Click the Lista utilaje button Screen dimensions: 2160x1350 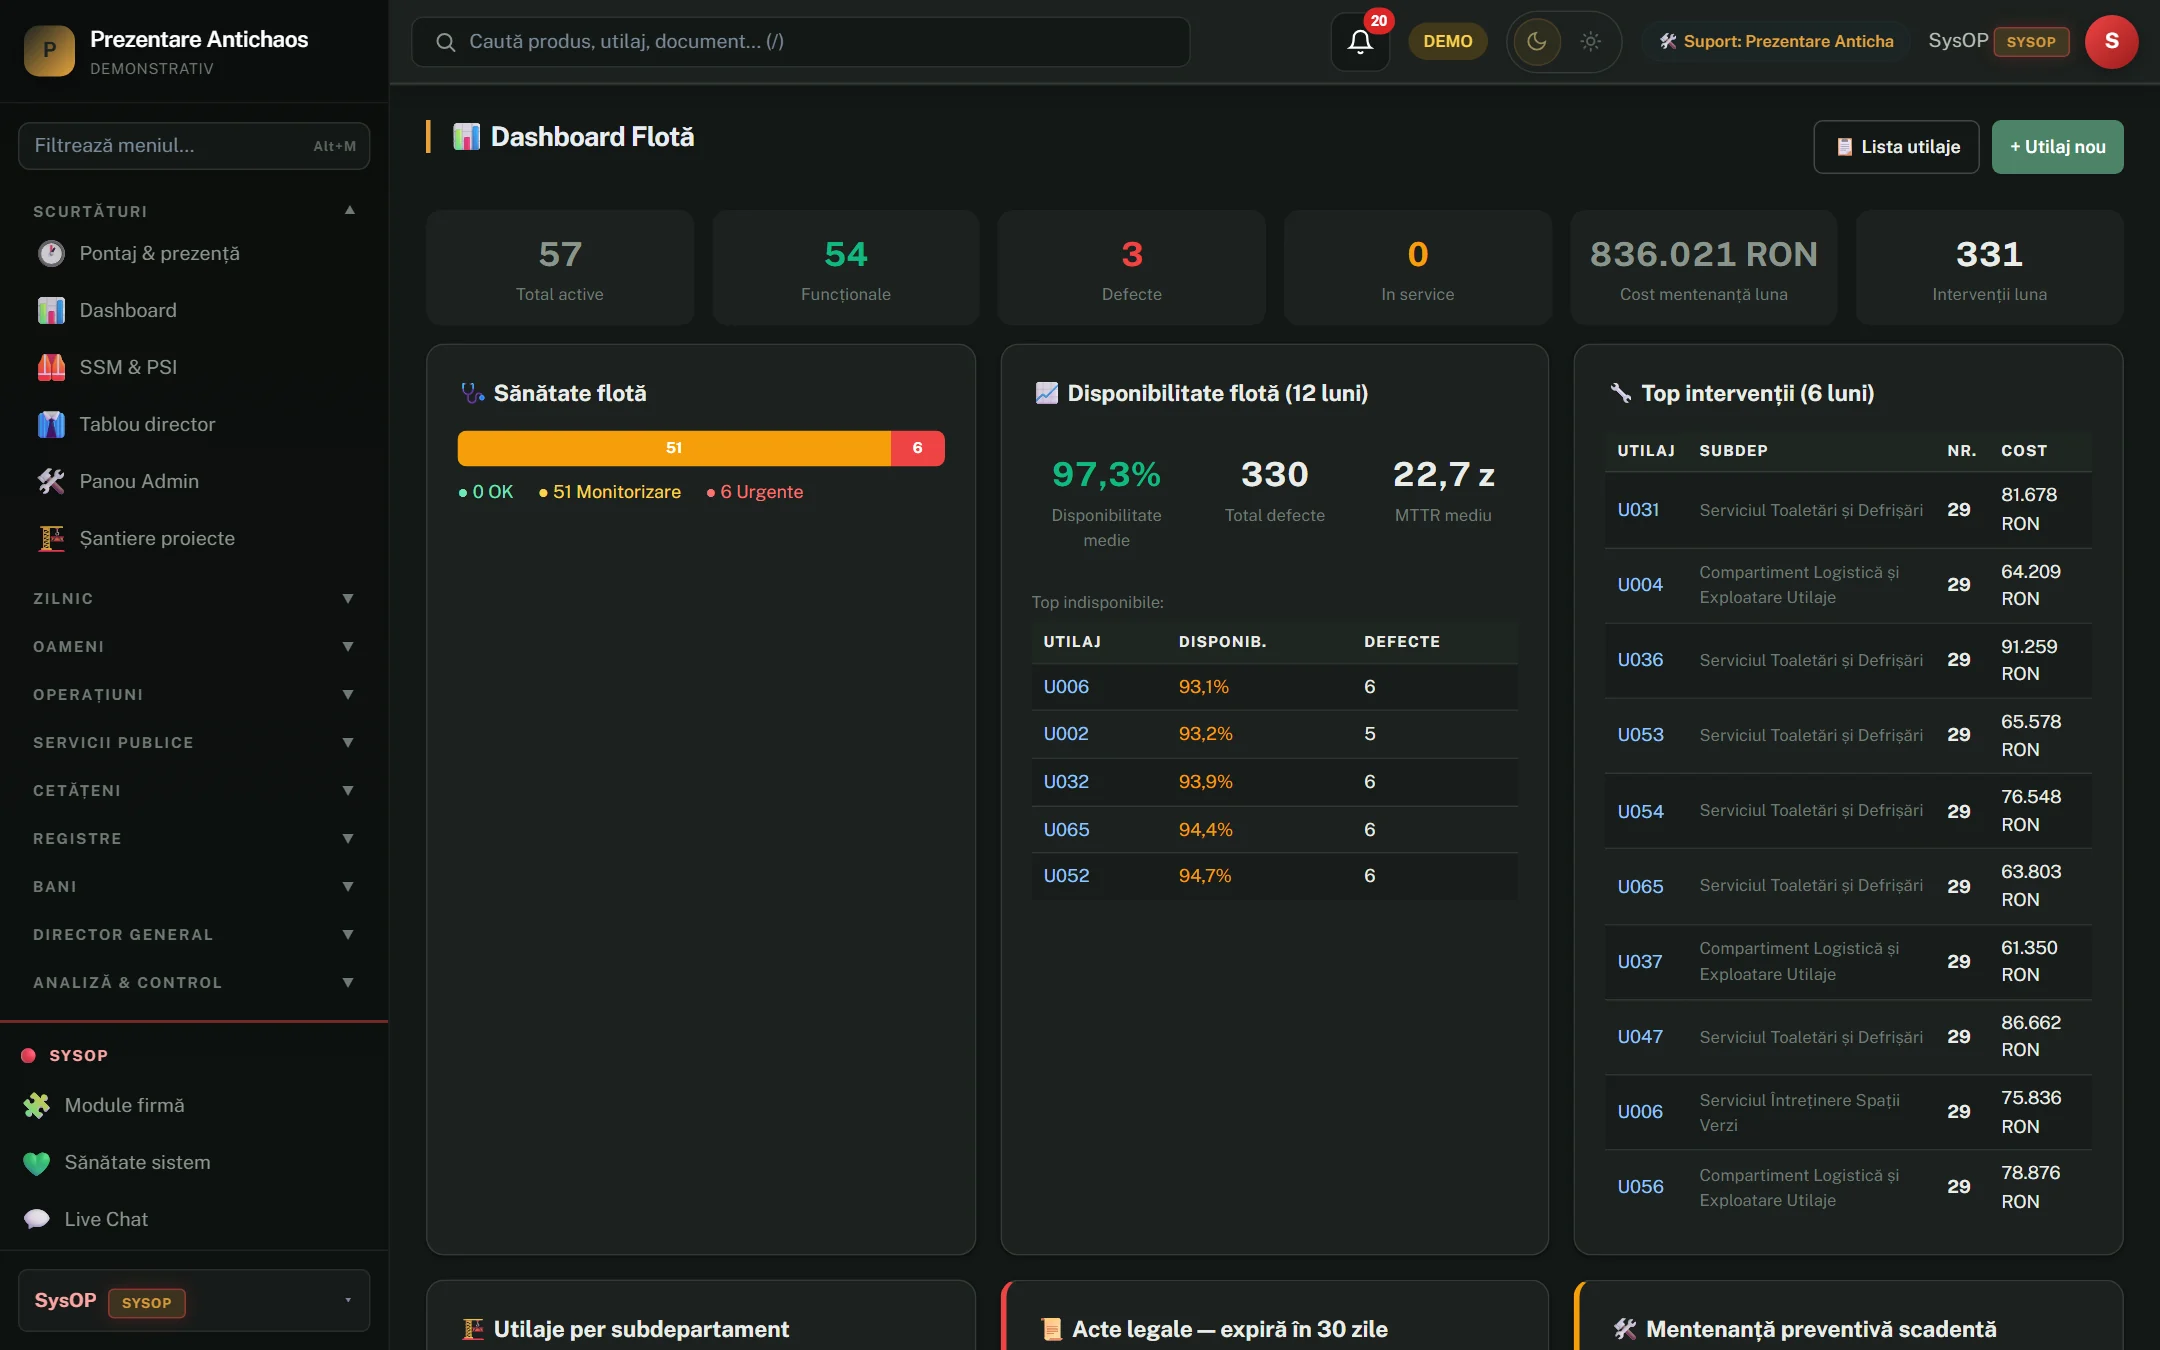tap(1896, 147)
